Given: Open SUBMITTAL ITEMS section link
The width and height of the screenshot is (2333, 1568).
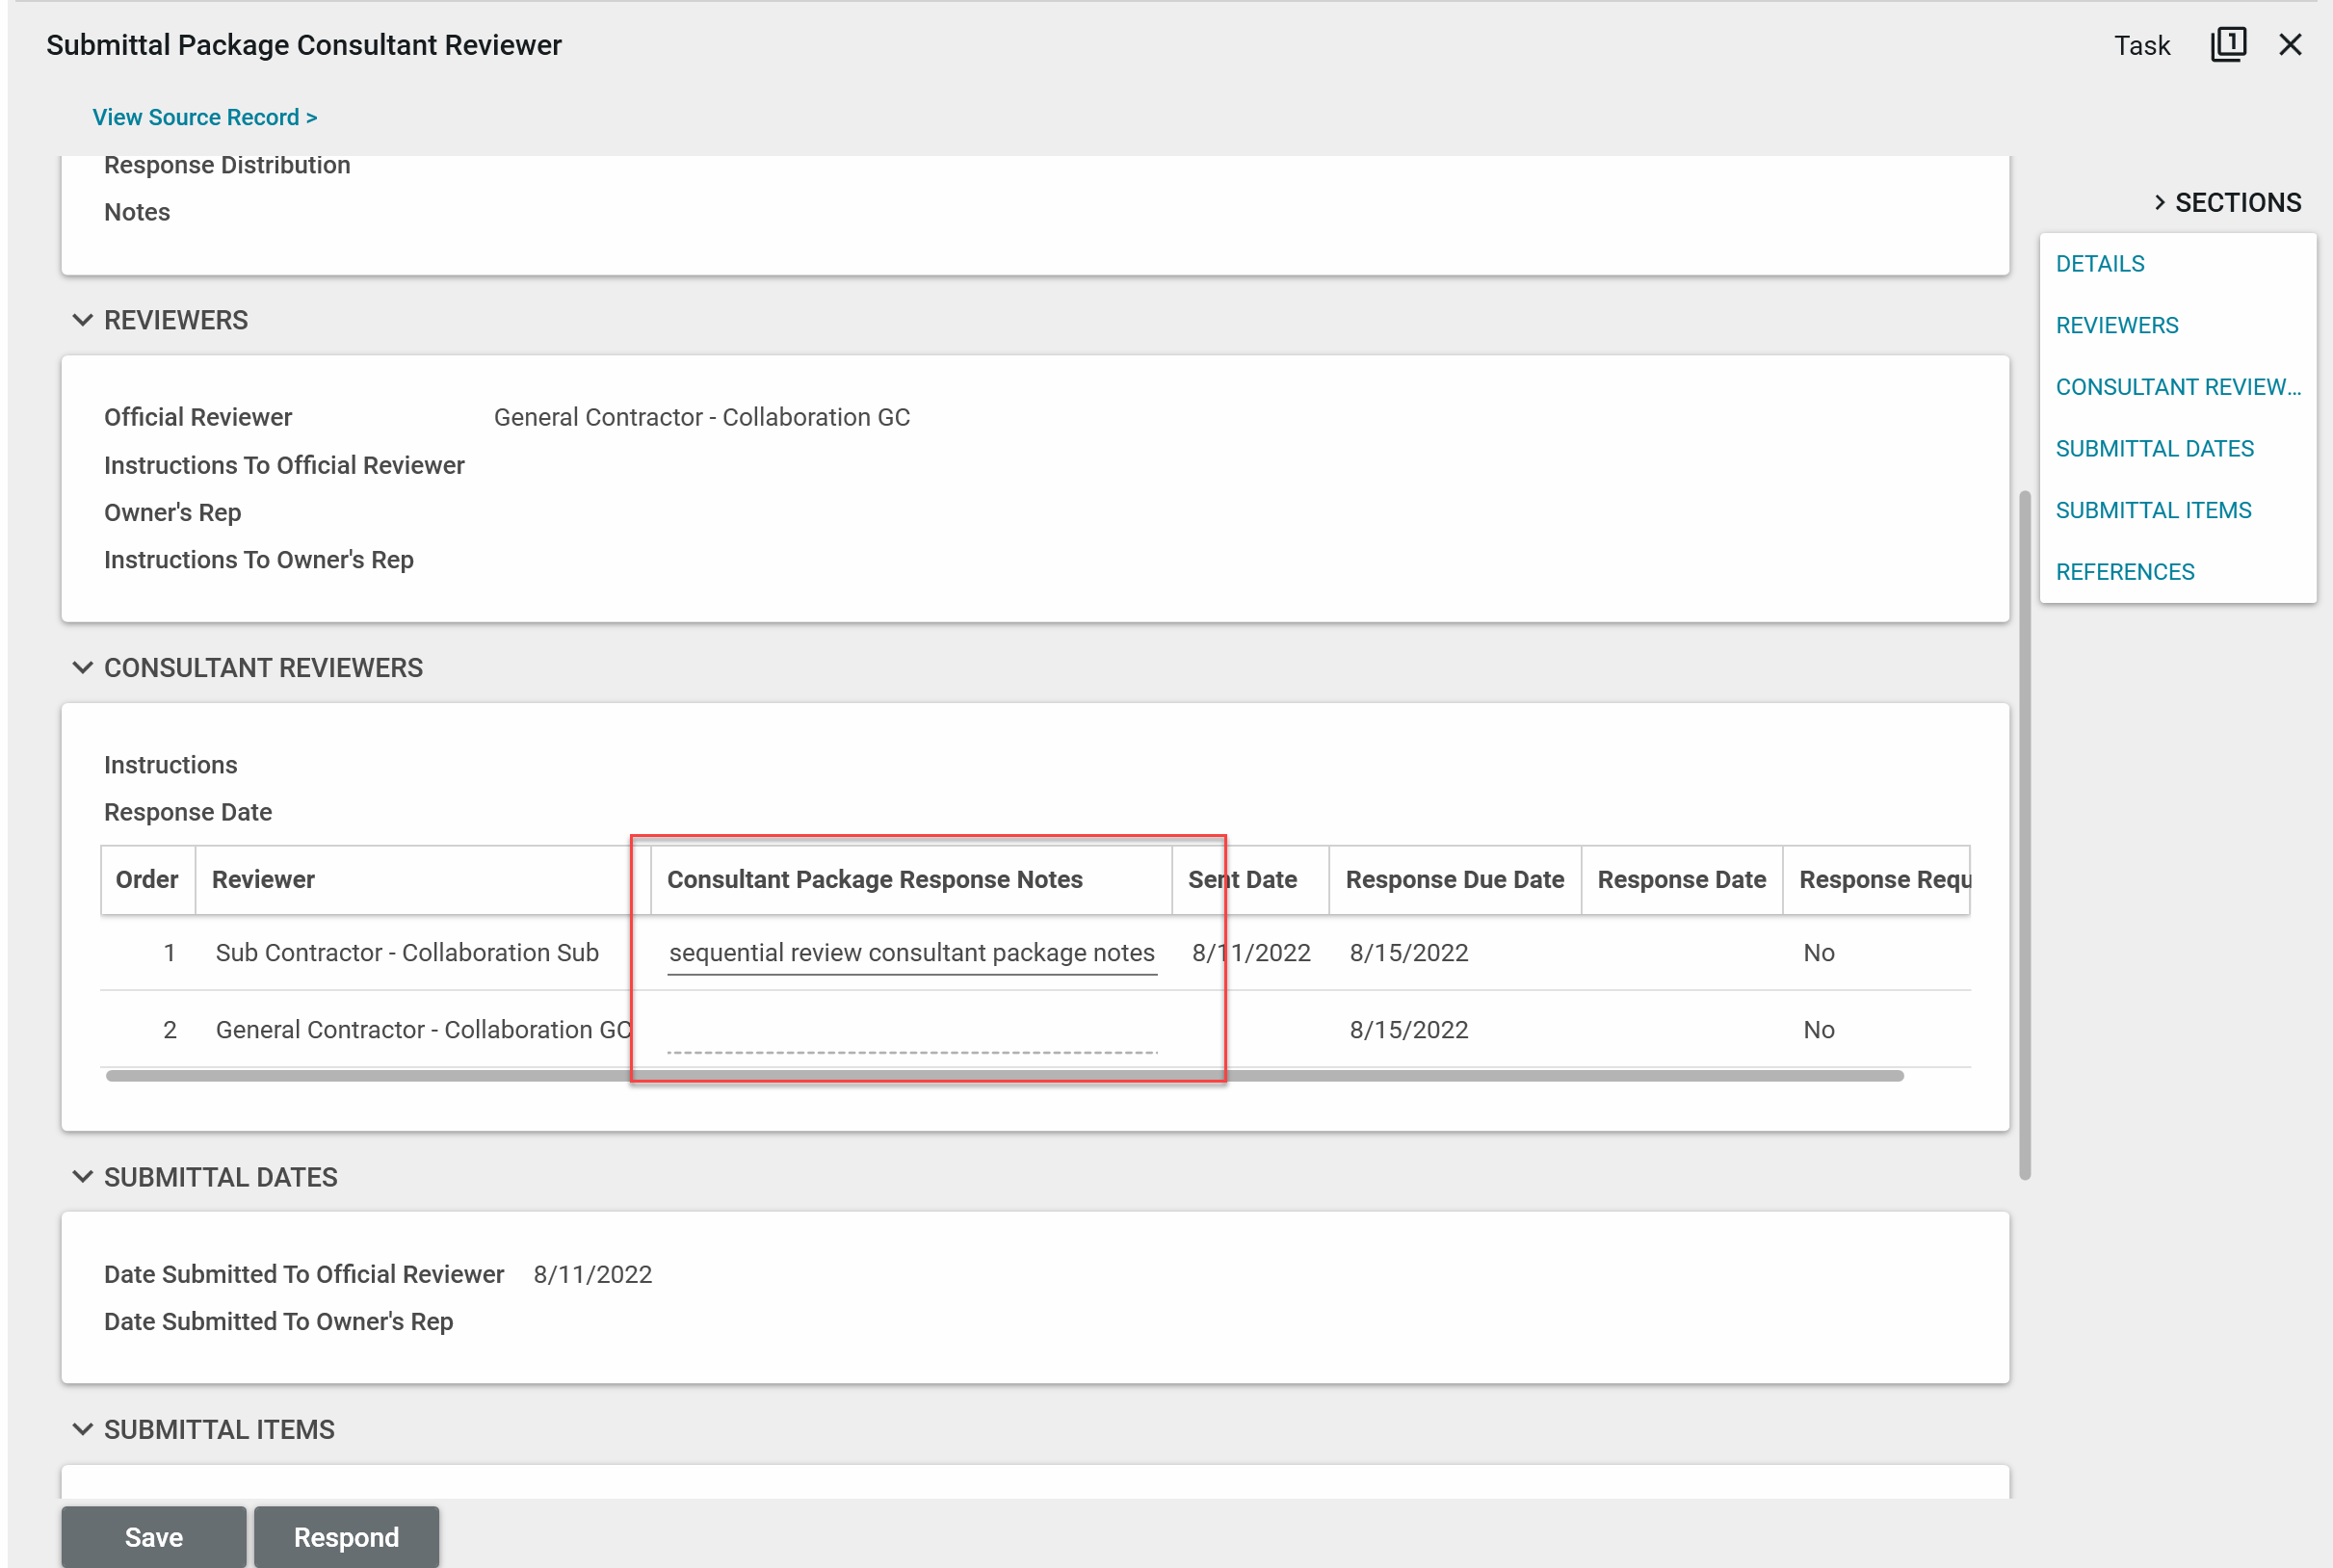Looking at the screenshot, I should coord(2152,510).
